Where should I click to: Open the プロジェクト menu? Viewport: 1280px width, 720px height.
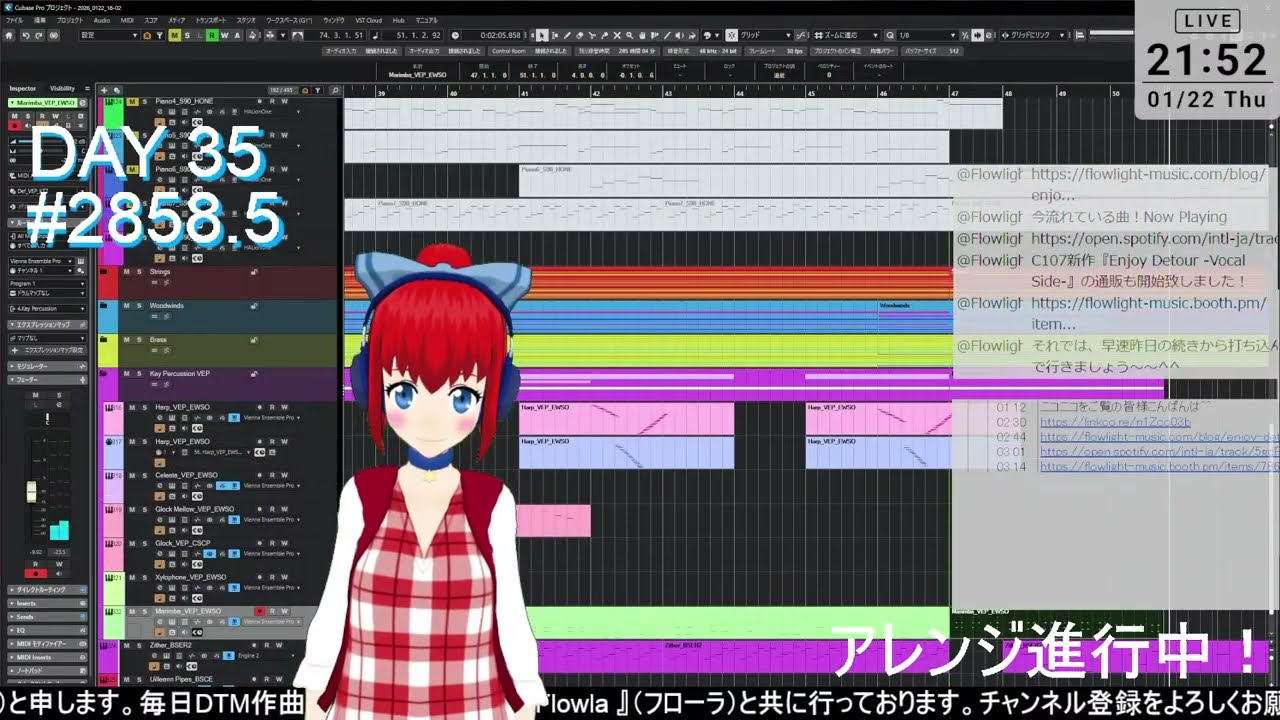(70, 20)
